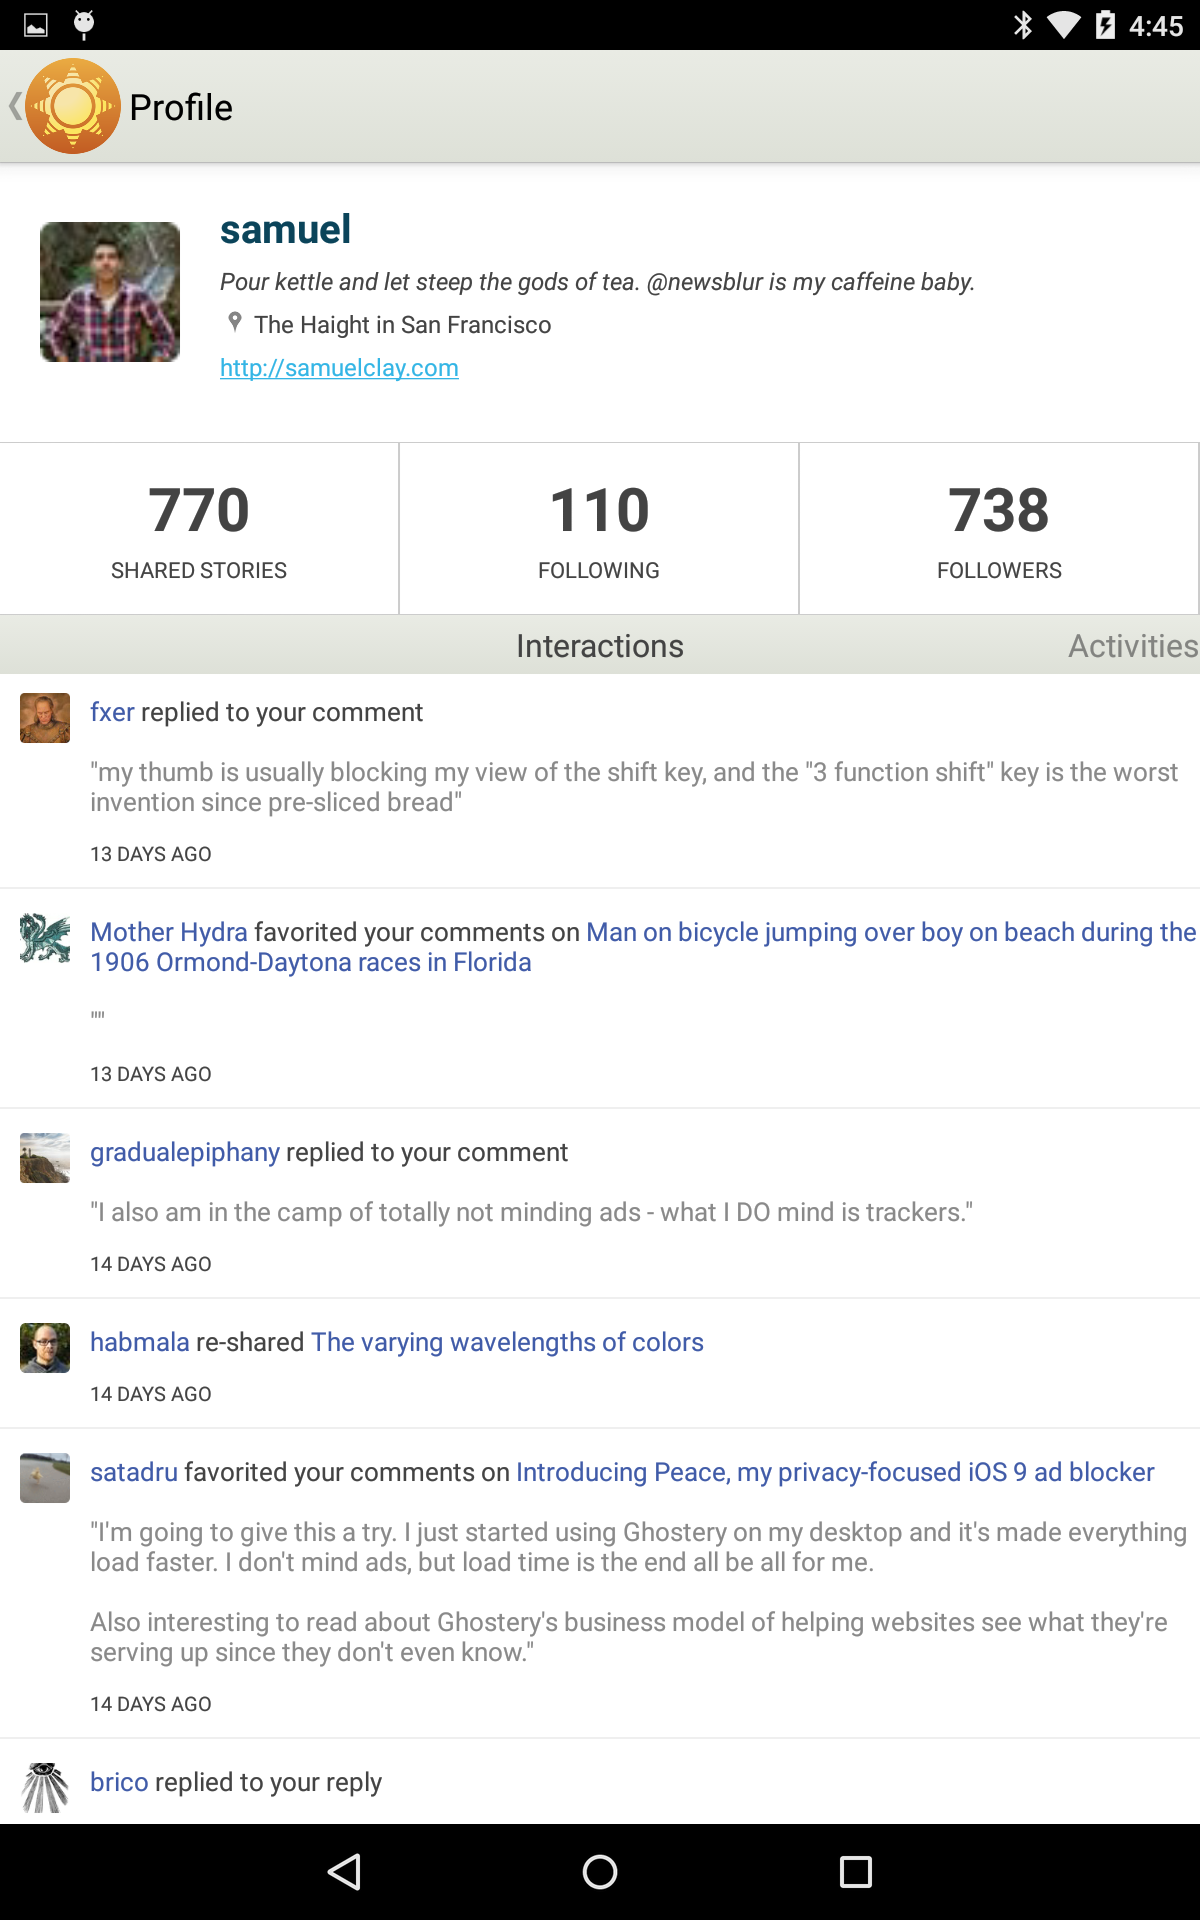Tap the NewsBlur sun logo icon
1200x1920 pixels.
[73, 106]
